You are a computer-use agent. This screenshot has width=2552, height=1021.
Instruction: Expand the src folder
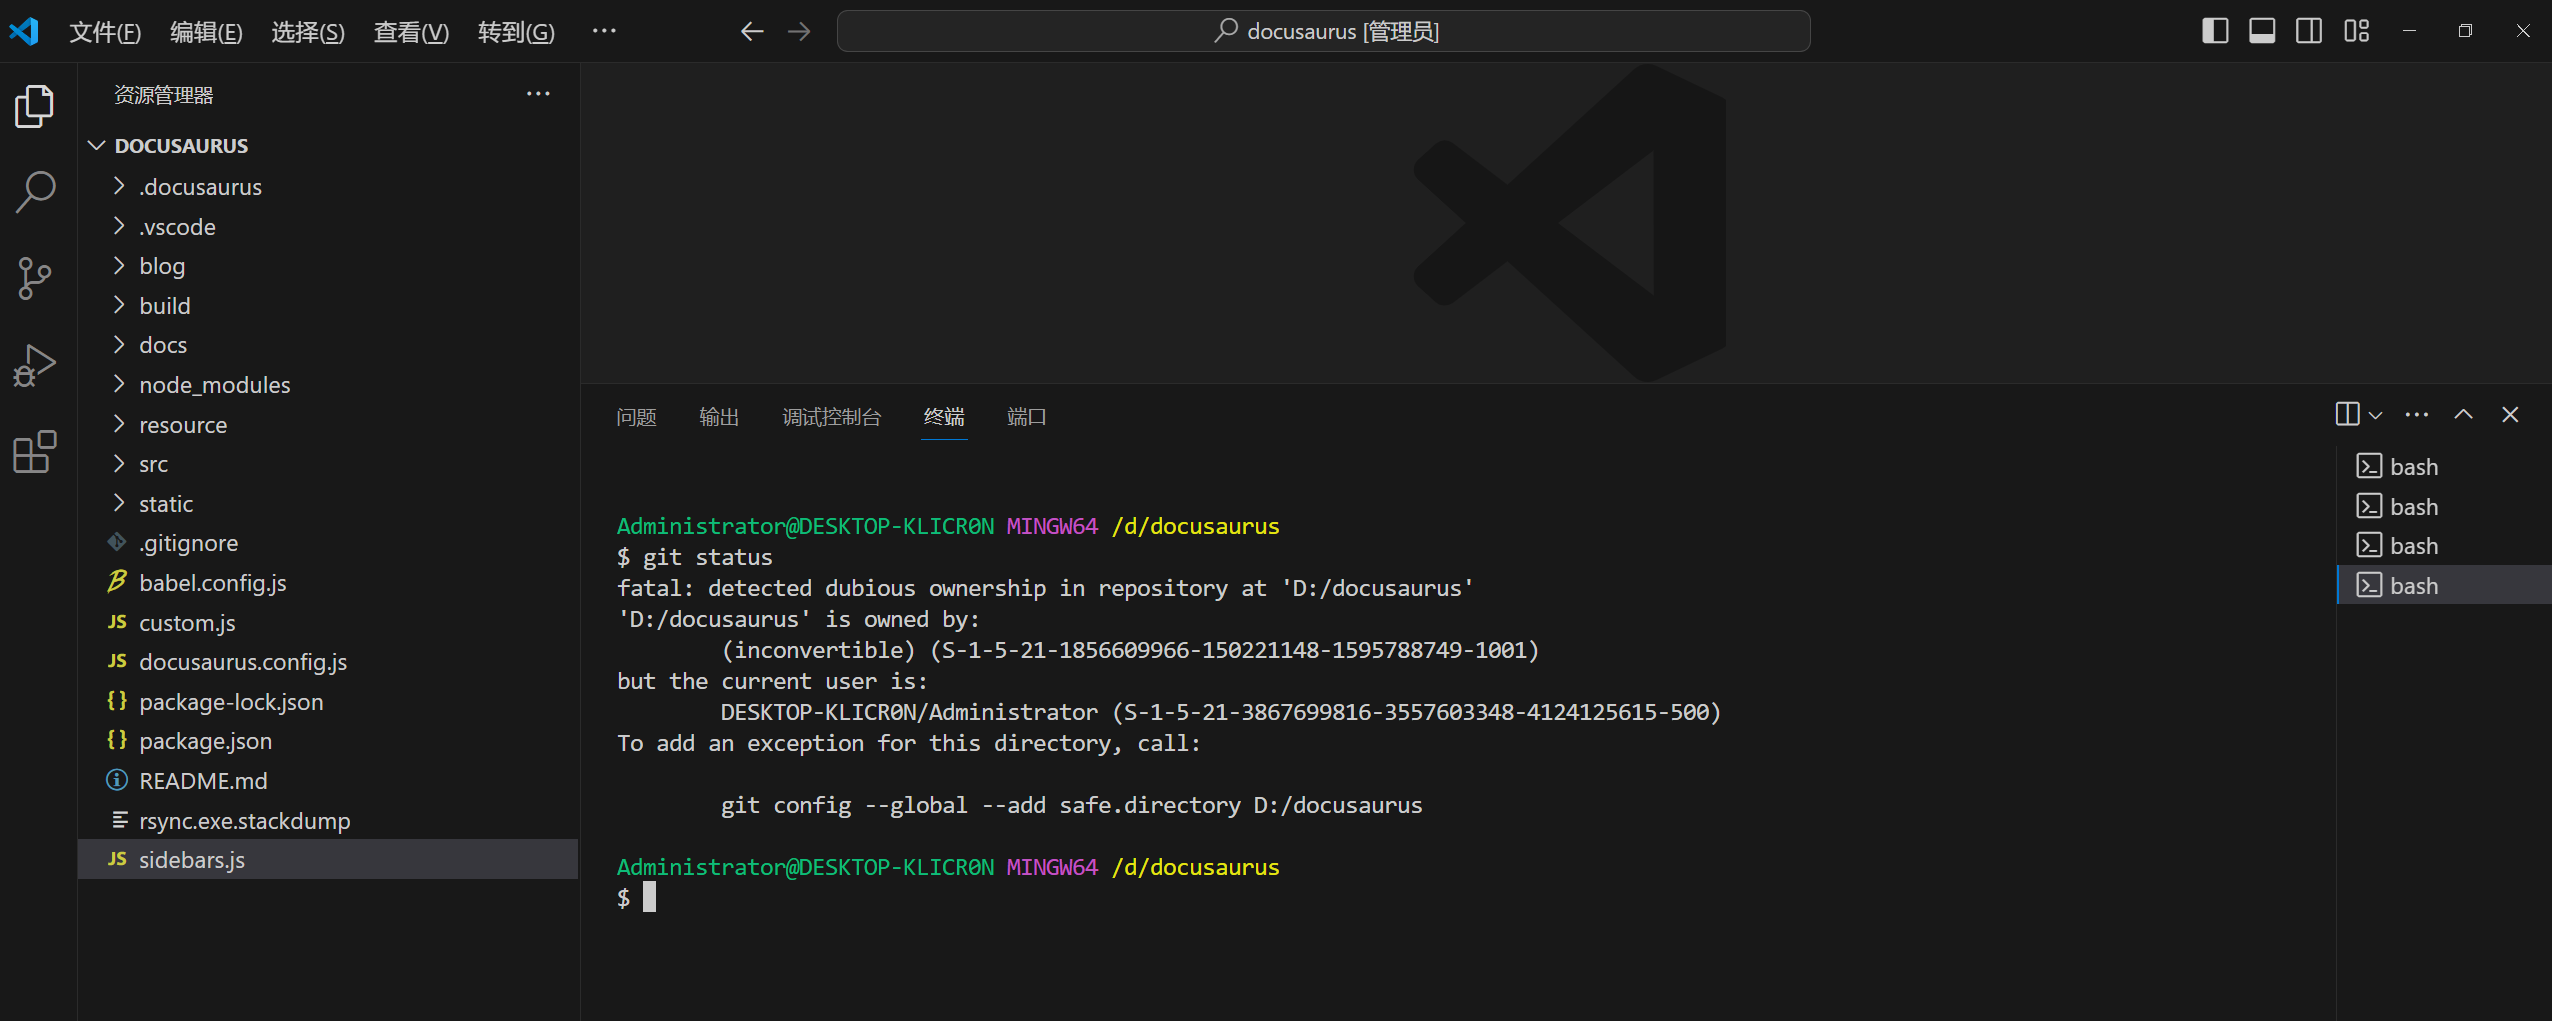click(x=328, y=464)
